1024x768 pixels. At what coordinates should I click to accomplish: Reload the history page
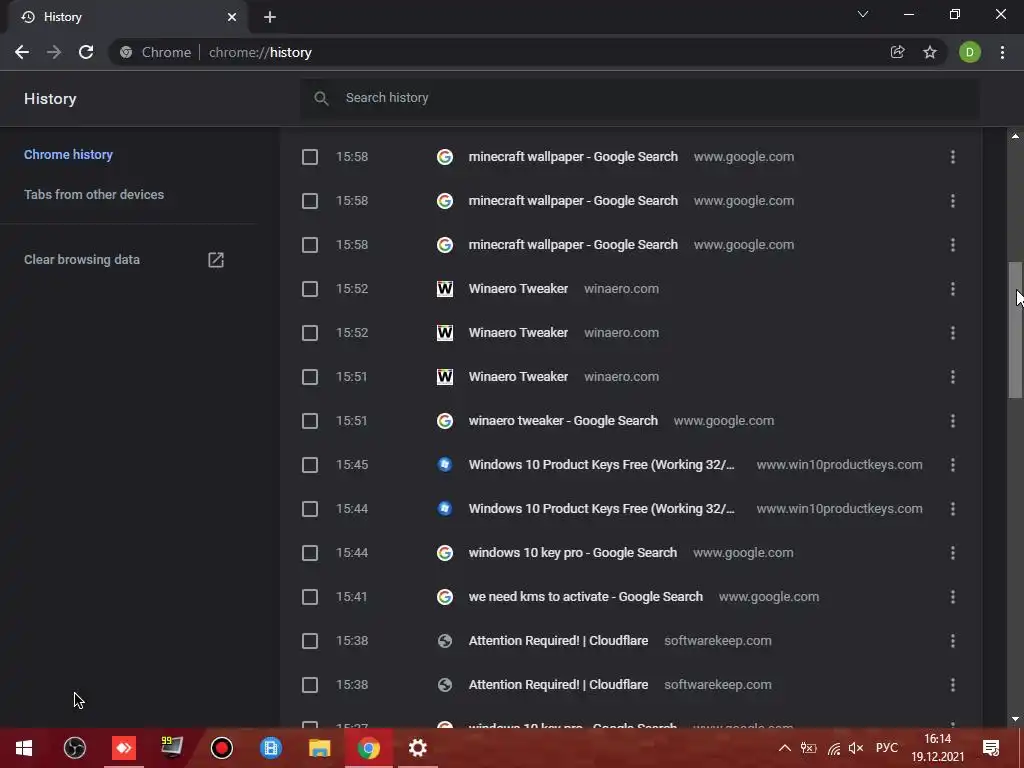click(86, 52)
